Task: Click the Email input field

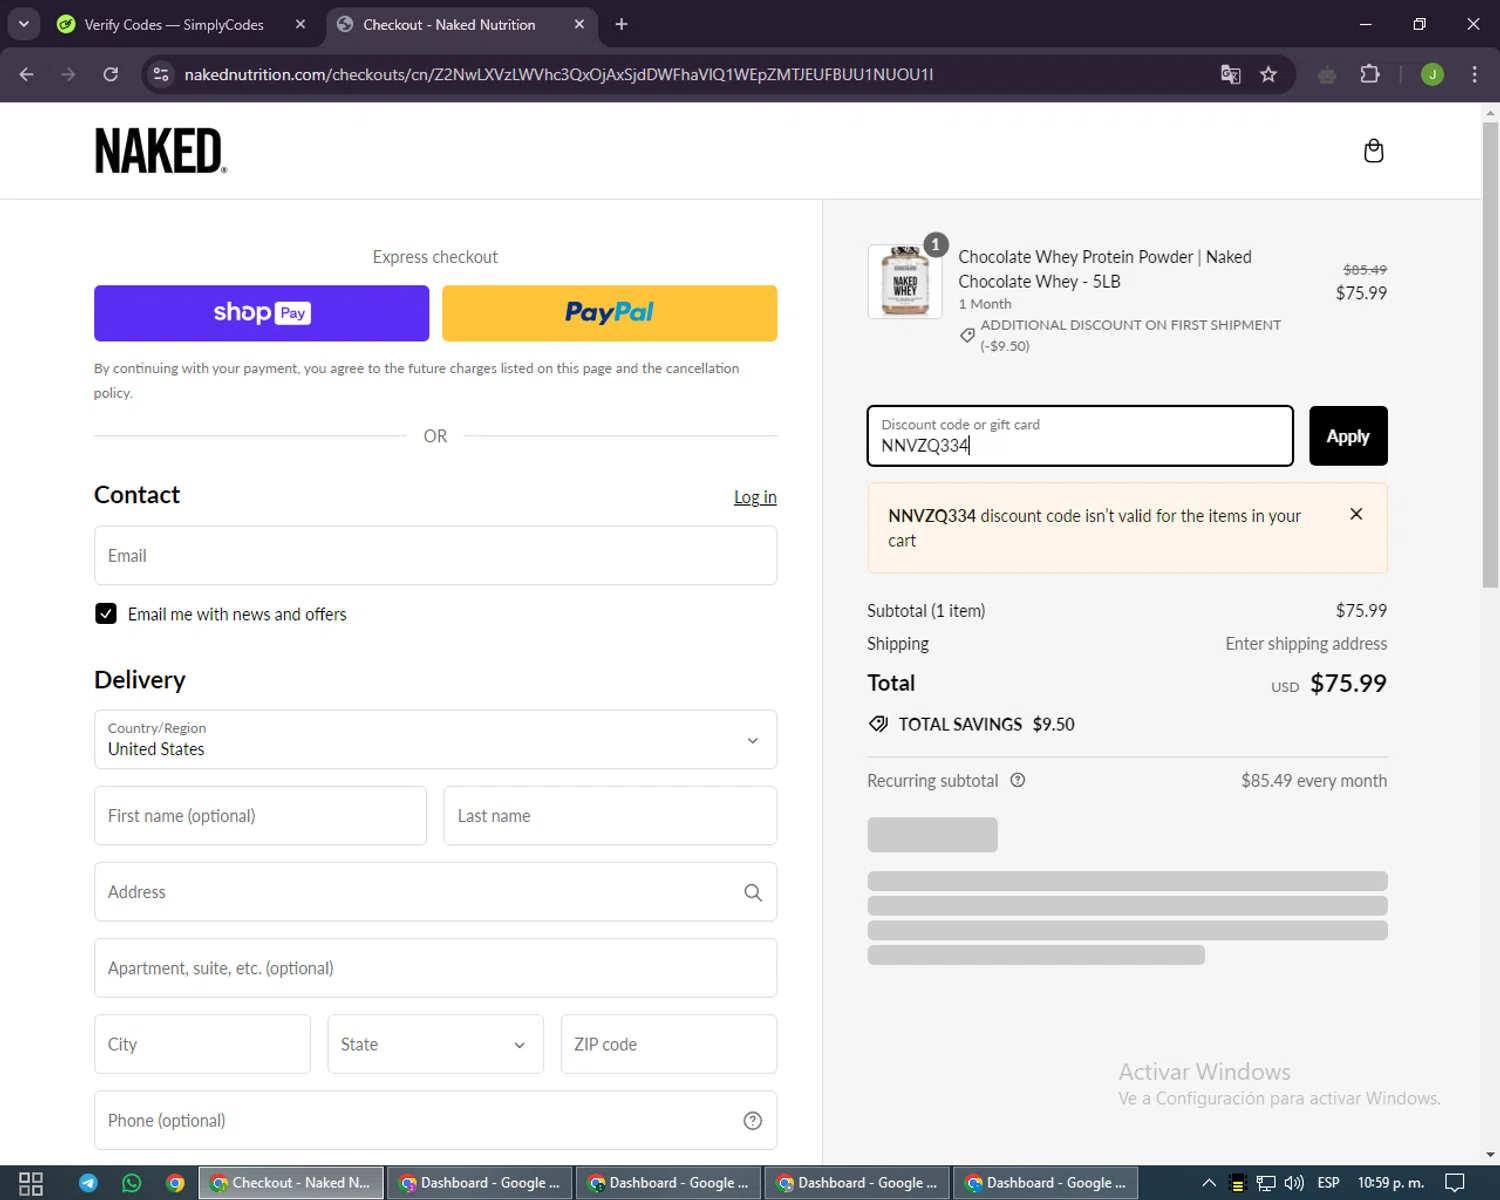Action: pos(435,556)
